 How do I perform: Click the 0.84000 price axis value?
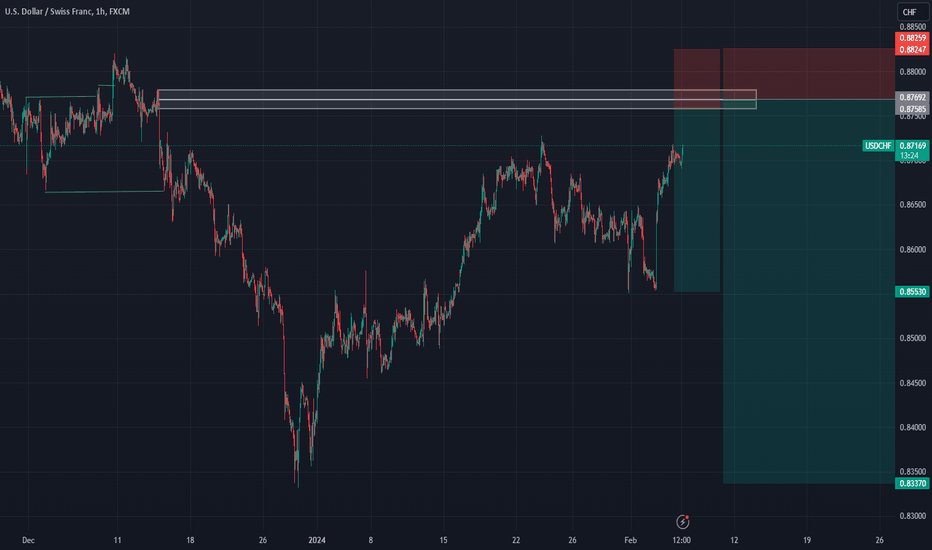912,428
